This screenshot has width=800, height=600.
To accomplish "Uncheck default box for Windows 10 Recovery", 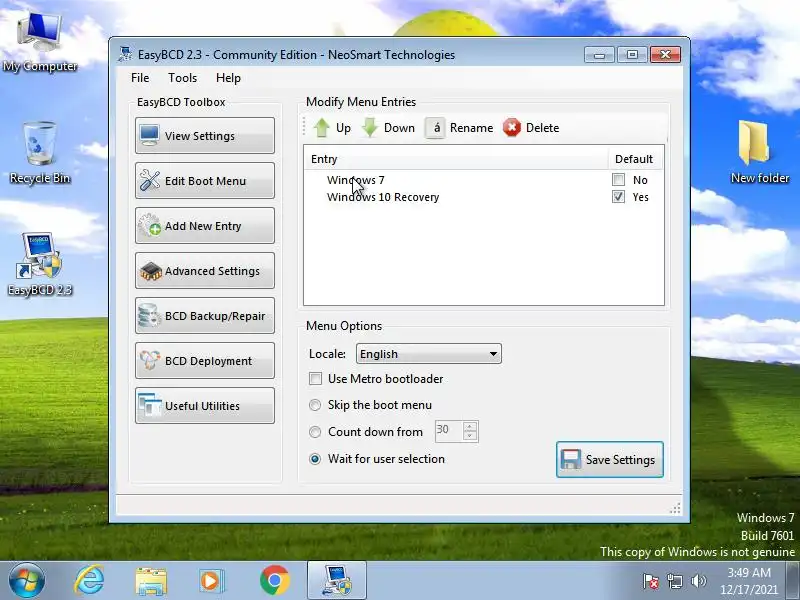I will click(618, 197).
